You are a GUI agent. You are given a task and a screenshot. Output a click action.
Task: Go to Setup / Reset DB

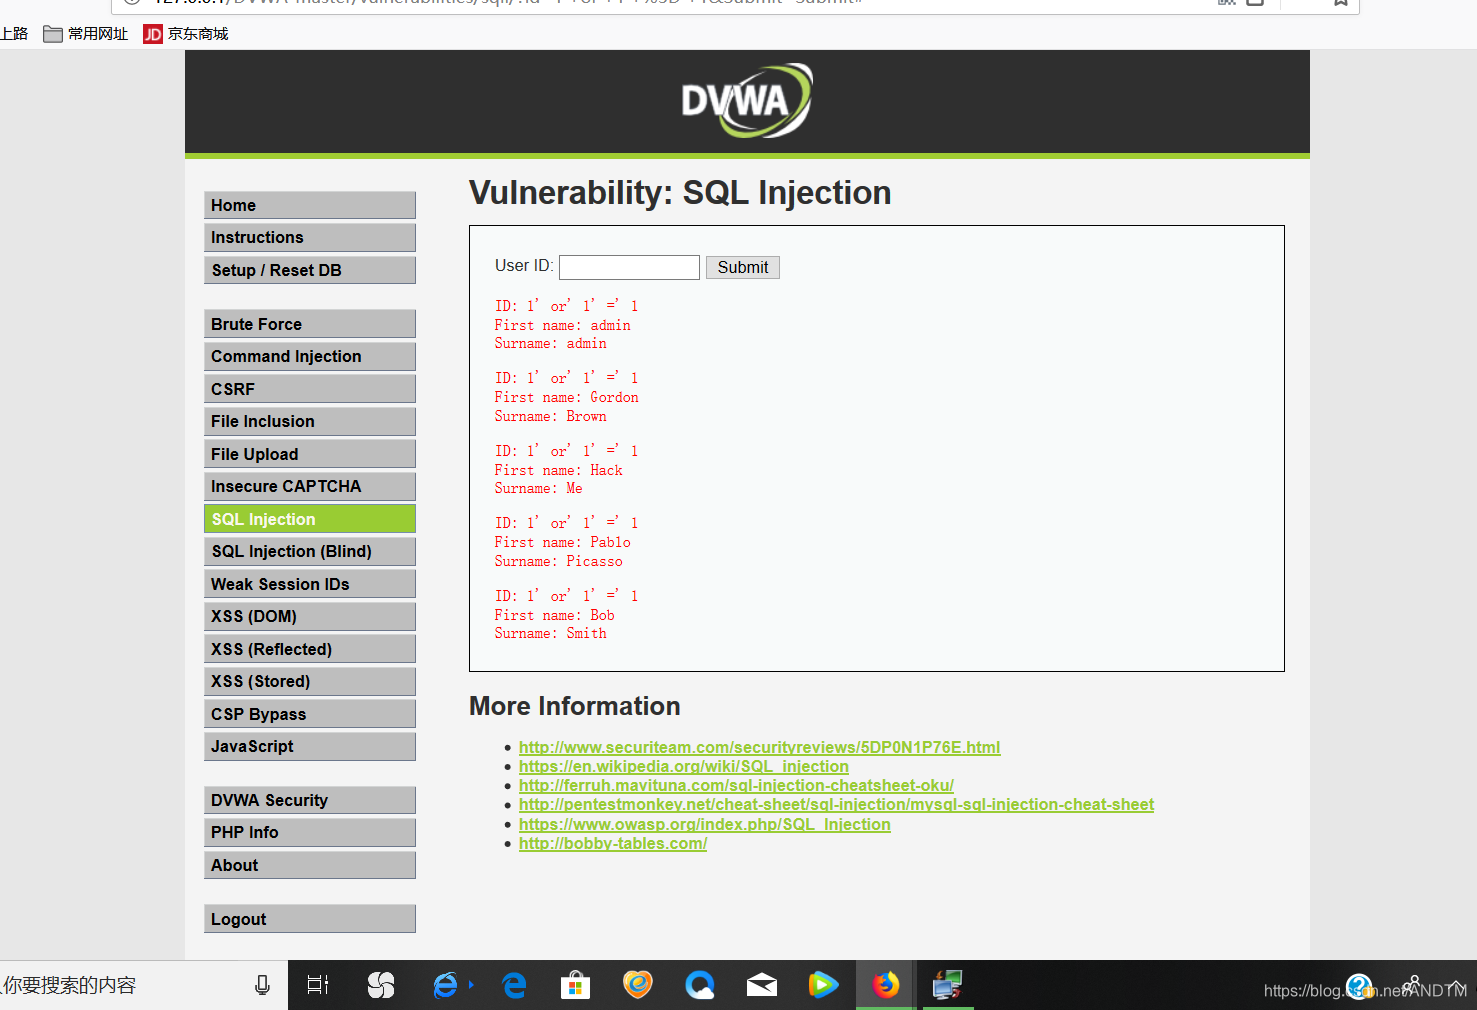[310, 270]
